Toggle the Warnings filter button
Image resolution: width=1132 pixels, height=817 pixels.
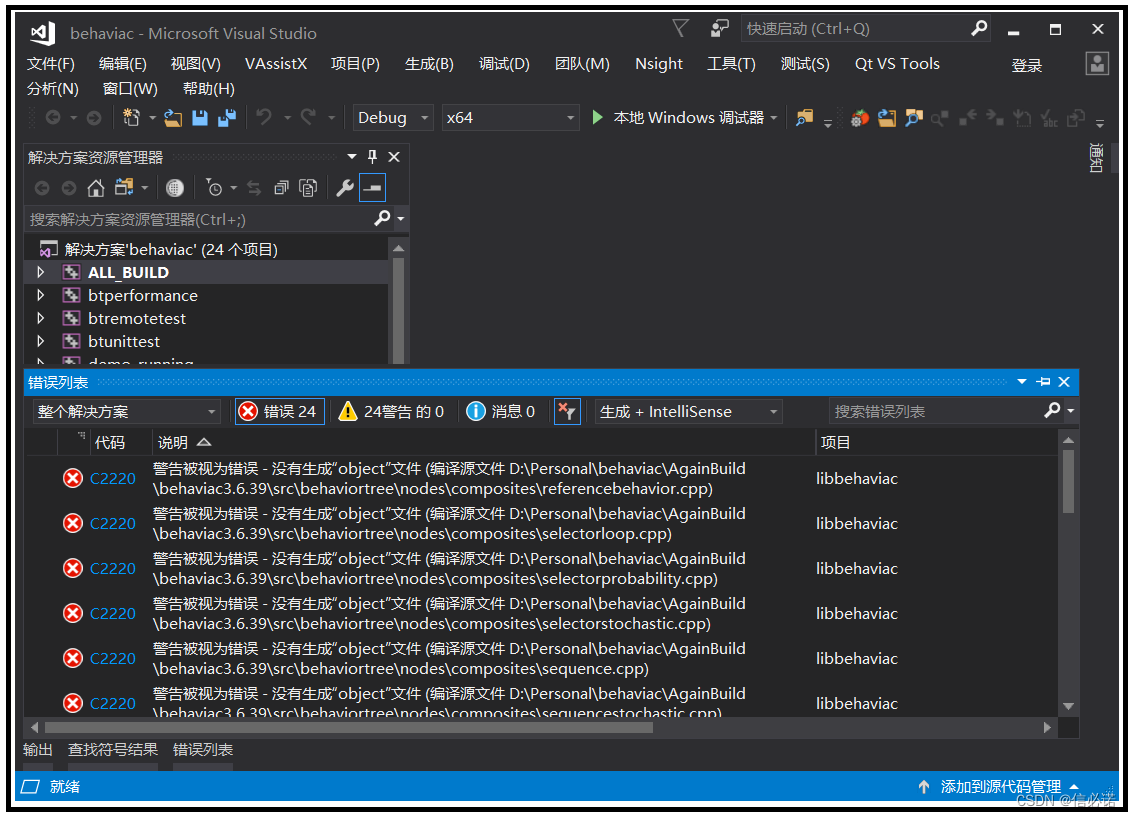391,411
